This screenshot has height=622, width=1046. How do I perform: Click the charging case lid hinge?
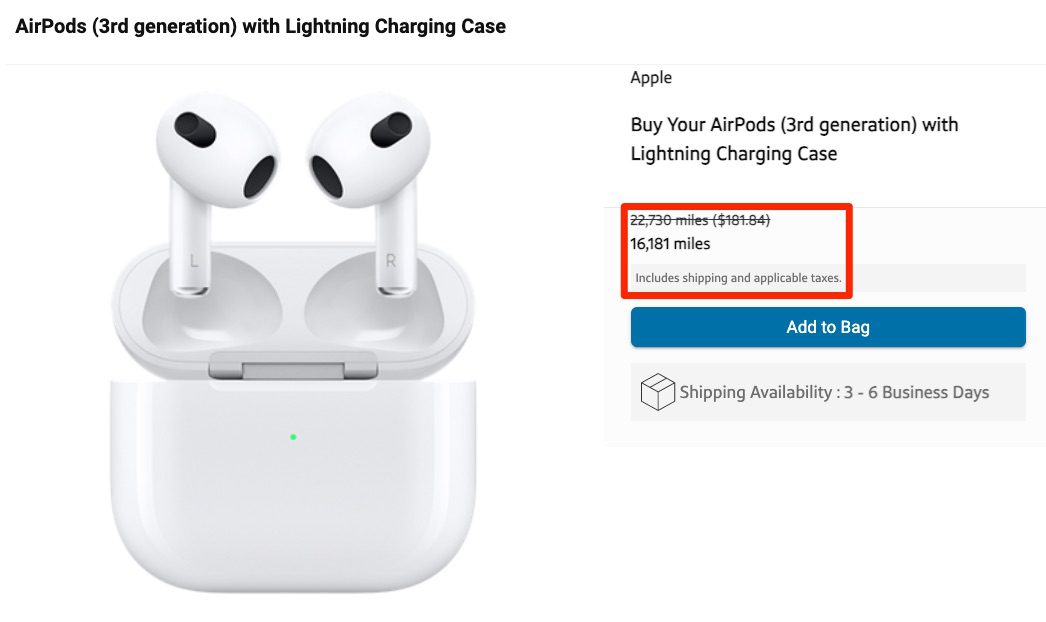pyautogui.click(x=295, y=370)
